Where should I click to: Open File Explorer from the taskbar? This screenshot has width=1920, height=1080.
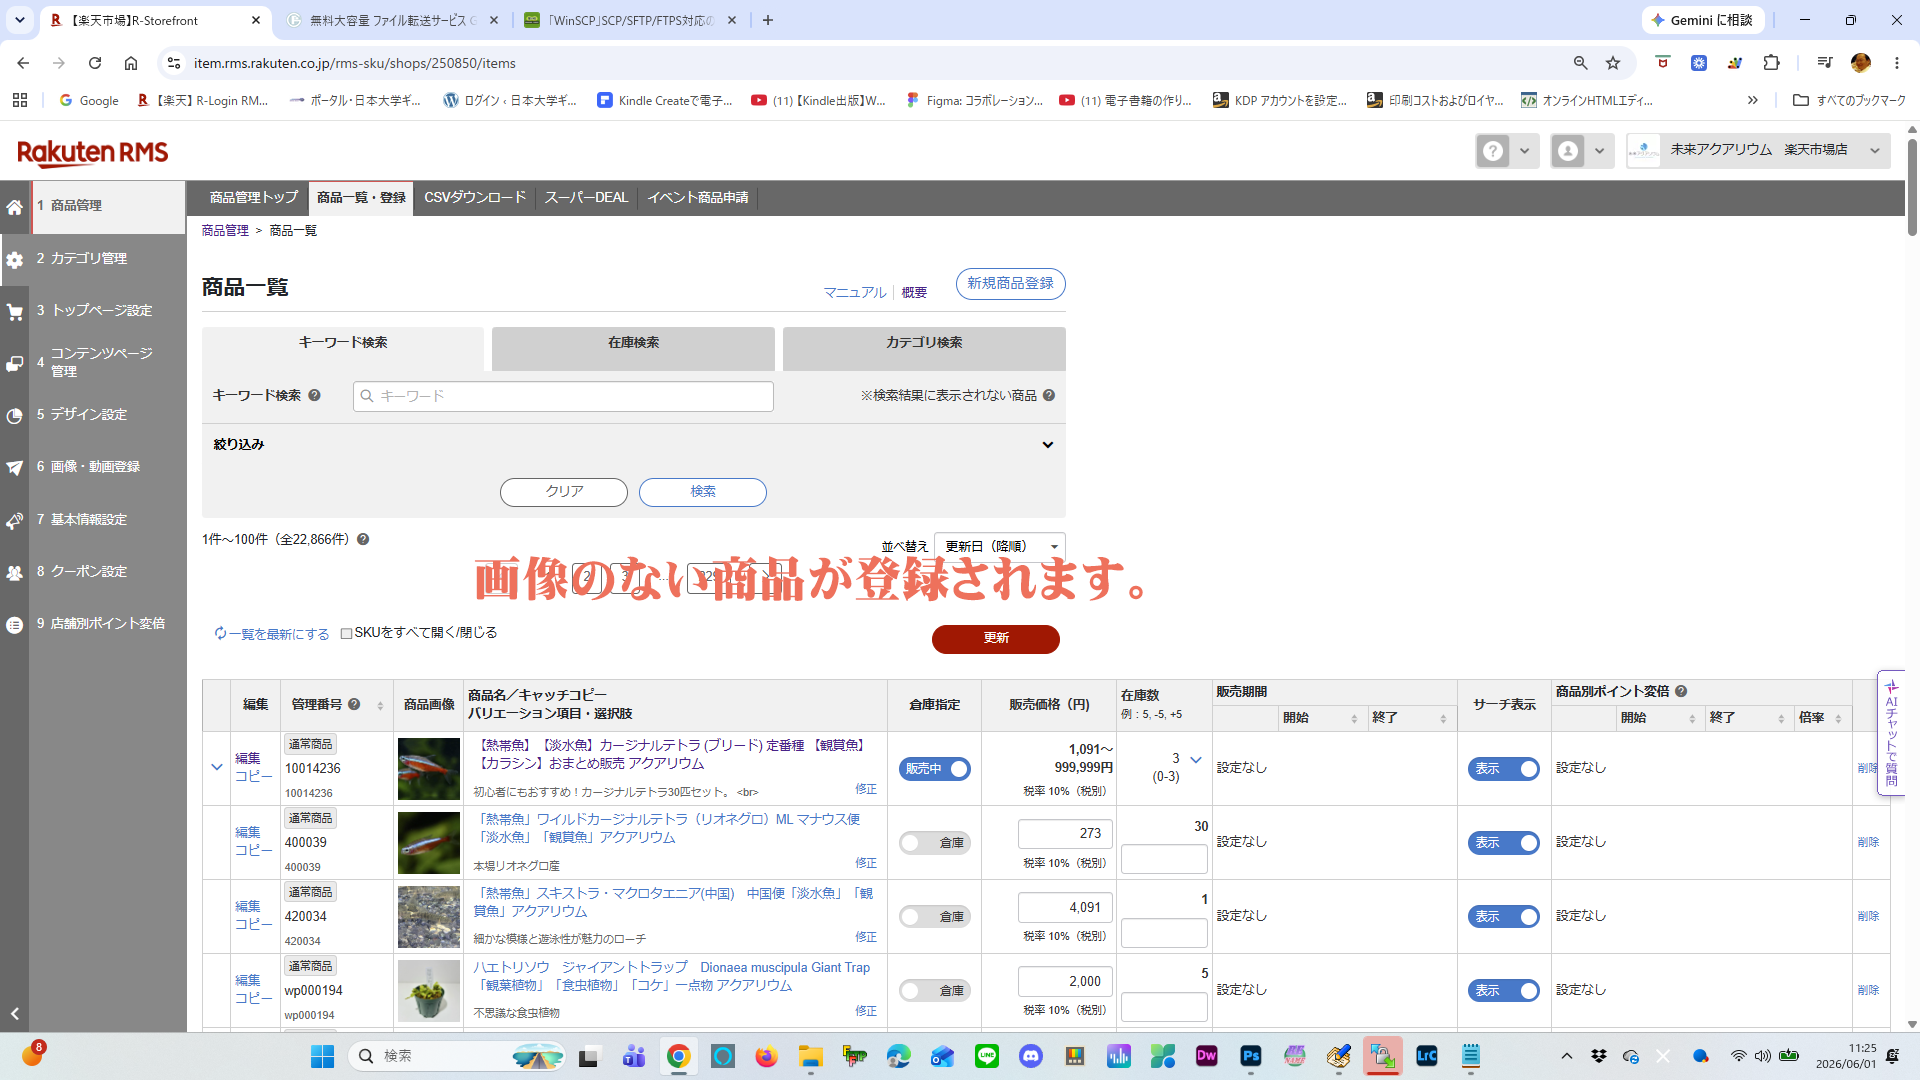811,1056
